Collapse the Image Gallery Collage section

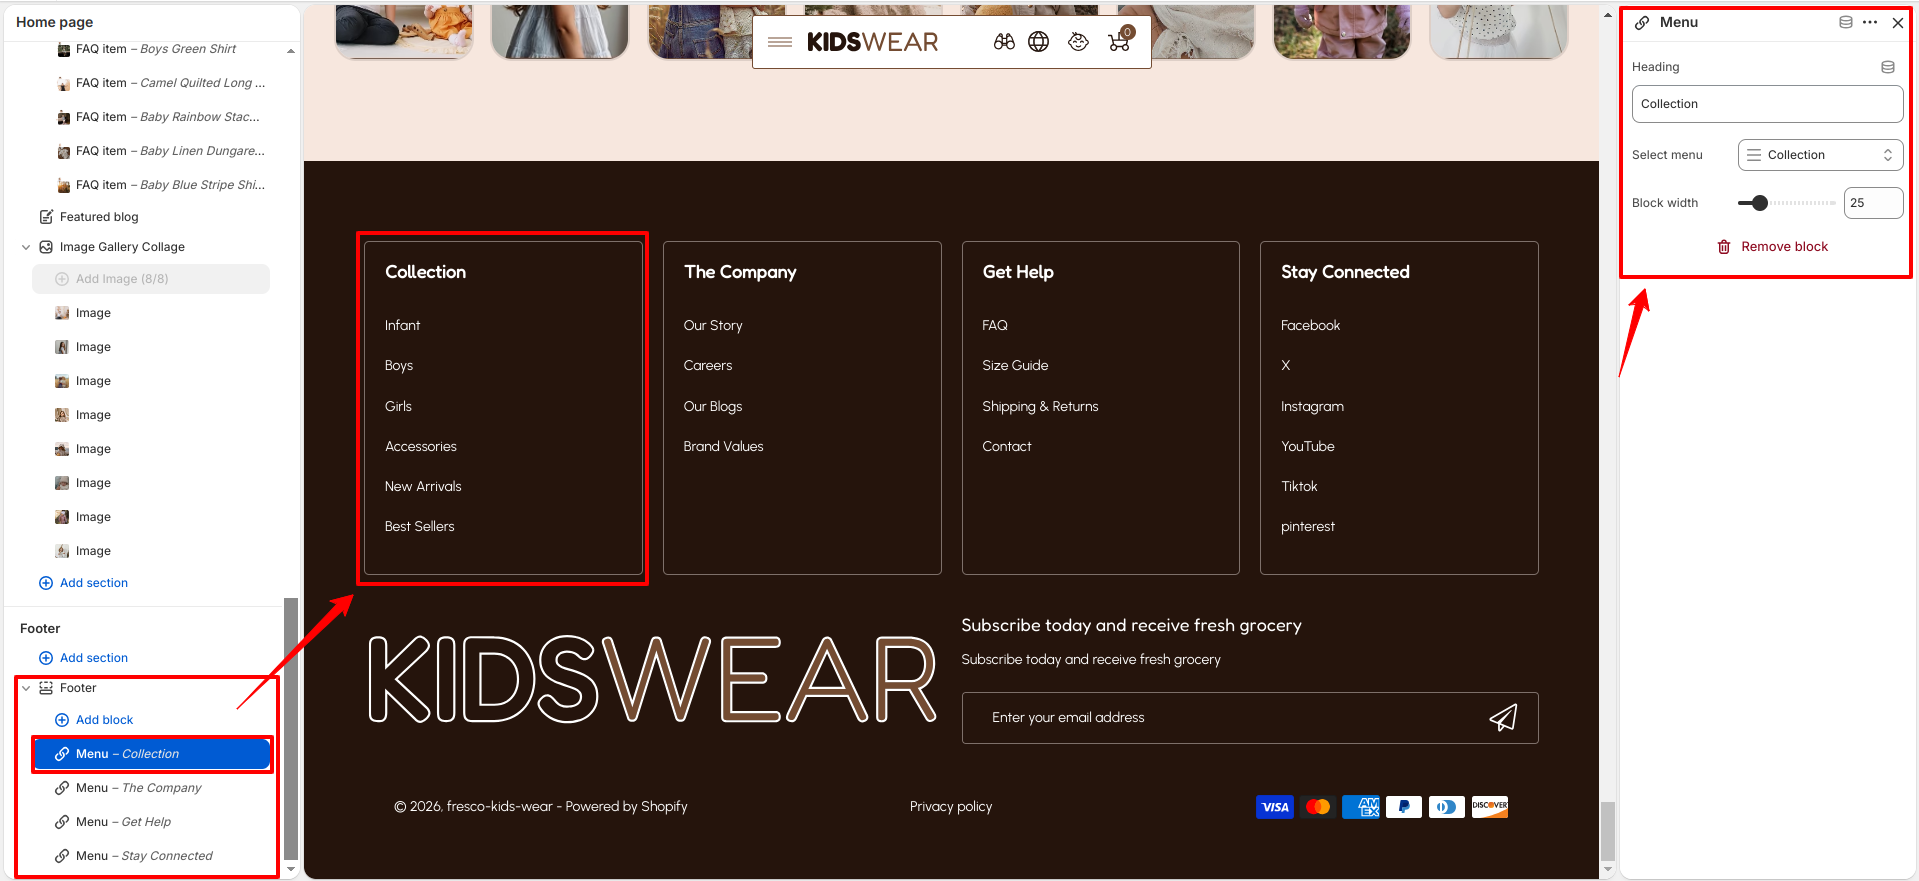26,247
